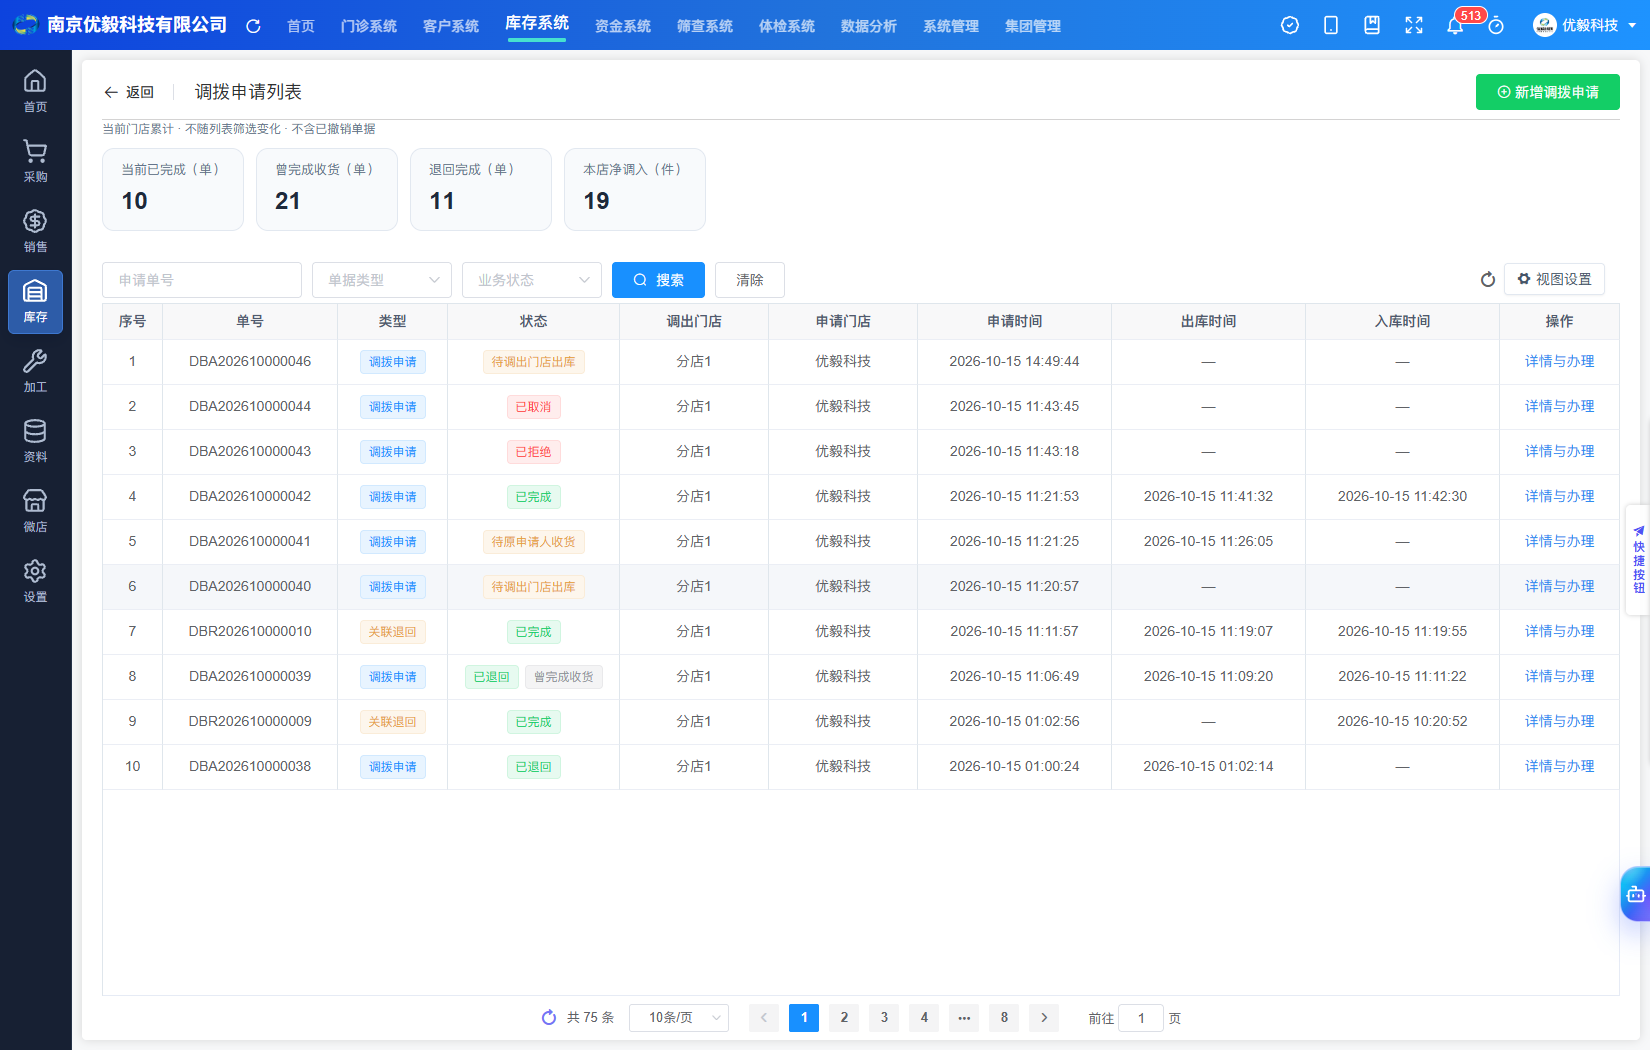Click the 申请单号 search input field
Image resolution: width=1650 pixels, height=1050 pixels.
202,280
